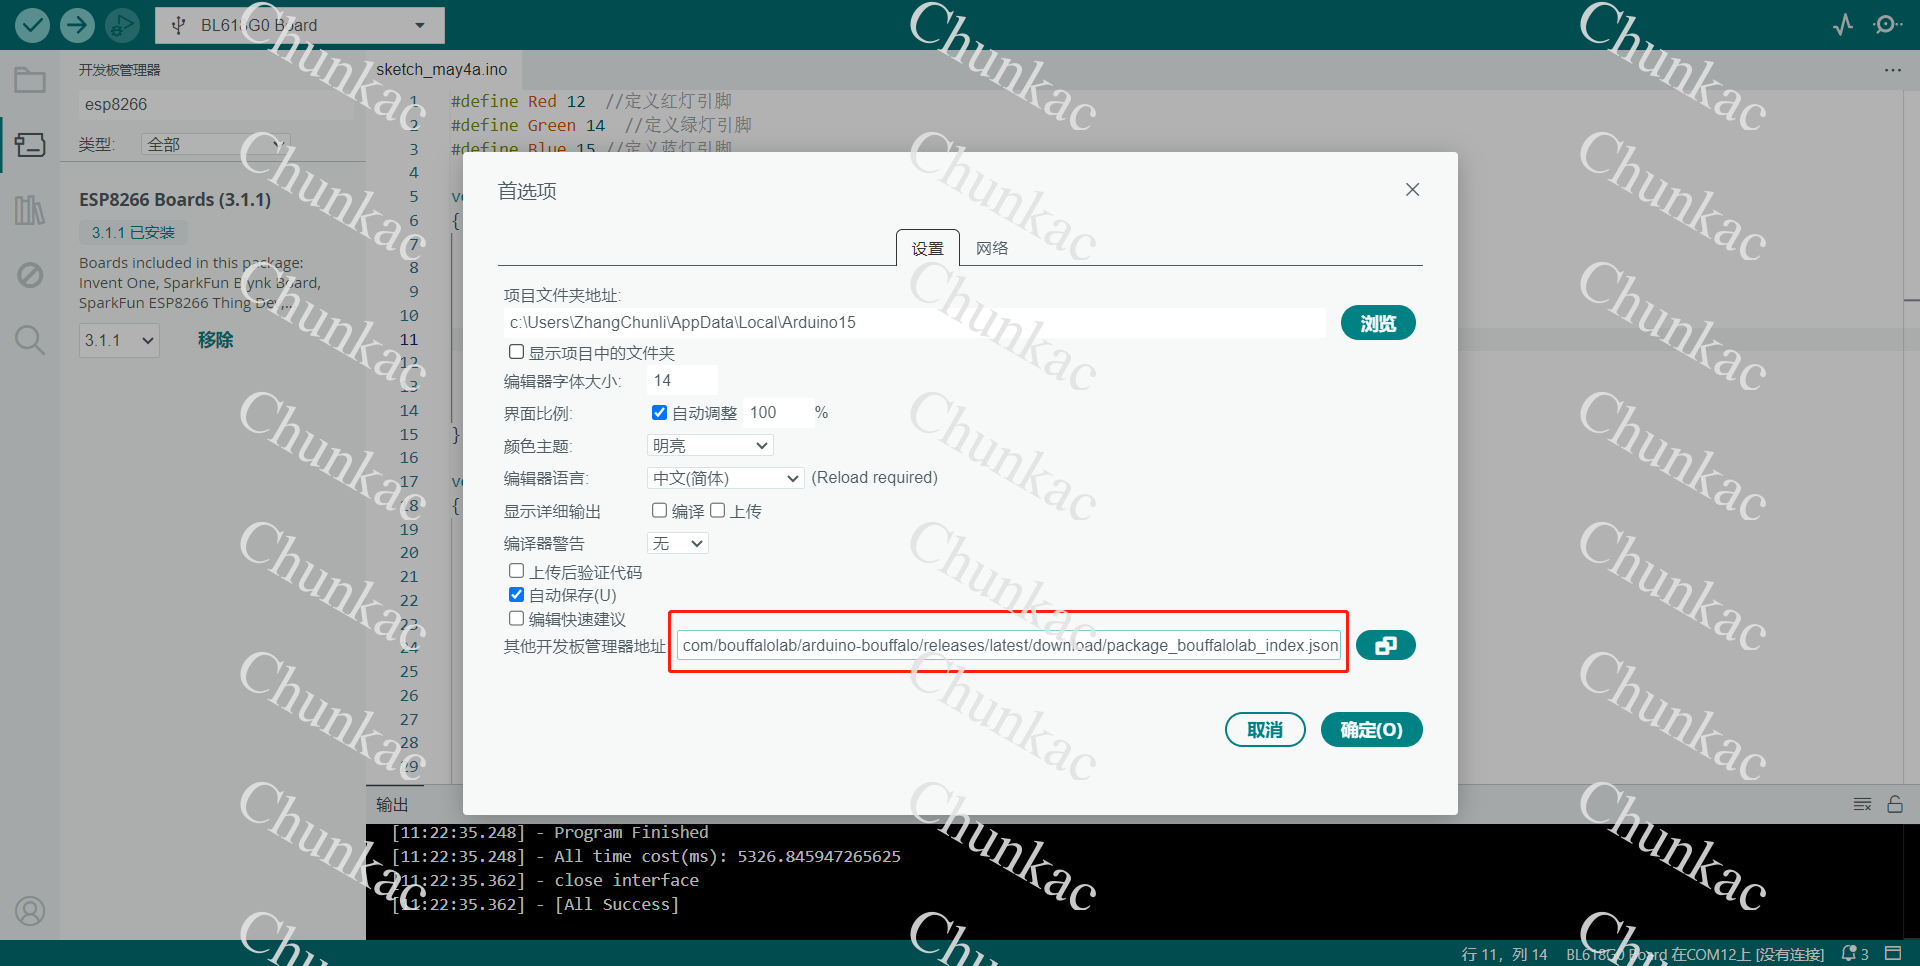
Task: Enable verbose output for compile
Action: click(659, 510)
